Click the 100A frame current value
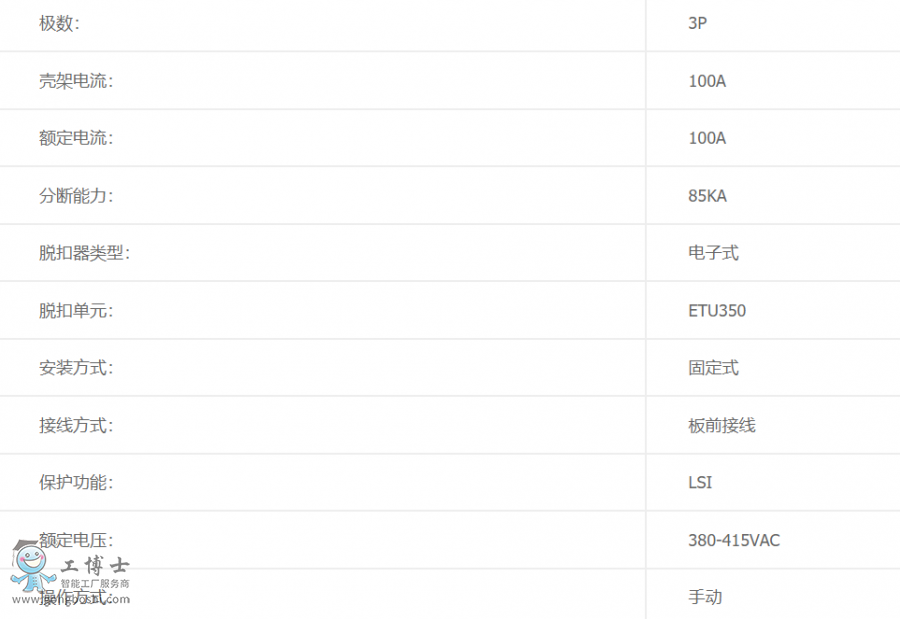The width and height of the screenshot is (900, 619). click(707, 81)
